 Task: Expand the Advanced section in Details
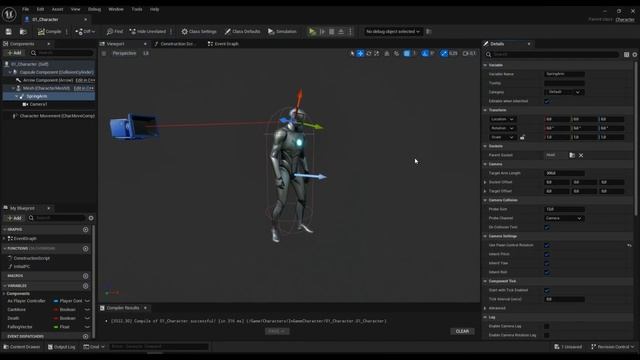tap(485, 308)
